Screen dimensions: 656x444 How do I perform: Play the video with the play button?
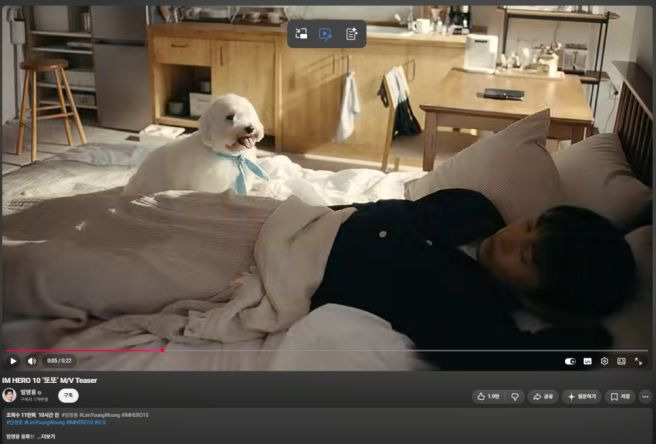13,361
